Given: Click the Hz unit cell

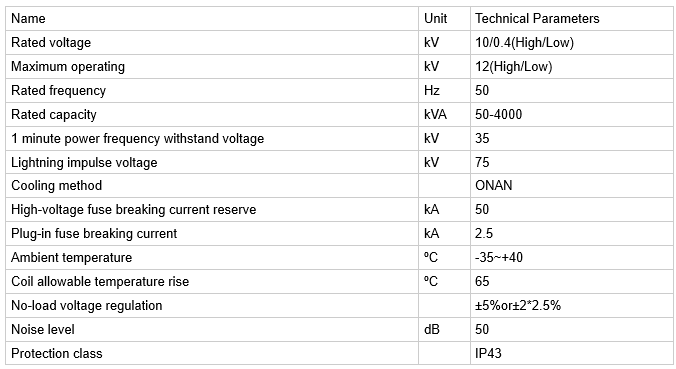Looking at the screenshot, I should (x=444, y=91).
